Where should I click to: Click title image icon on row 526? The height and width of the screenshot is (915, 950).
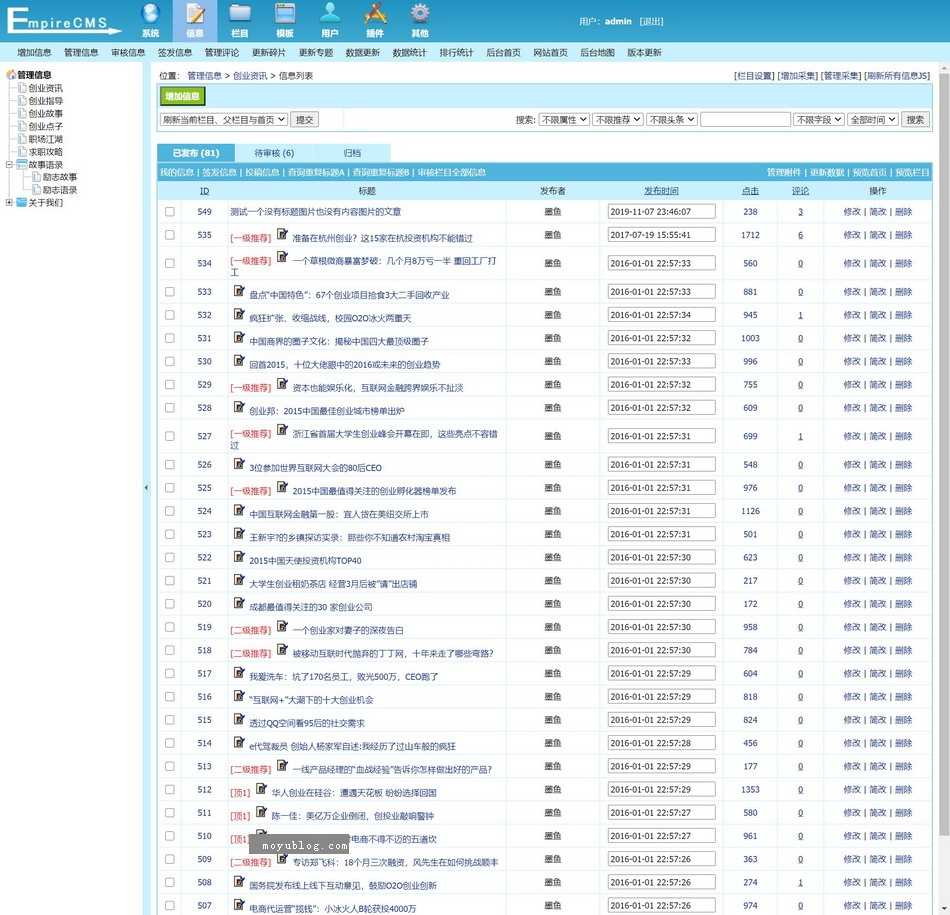point(239,464)
